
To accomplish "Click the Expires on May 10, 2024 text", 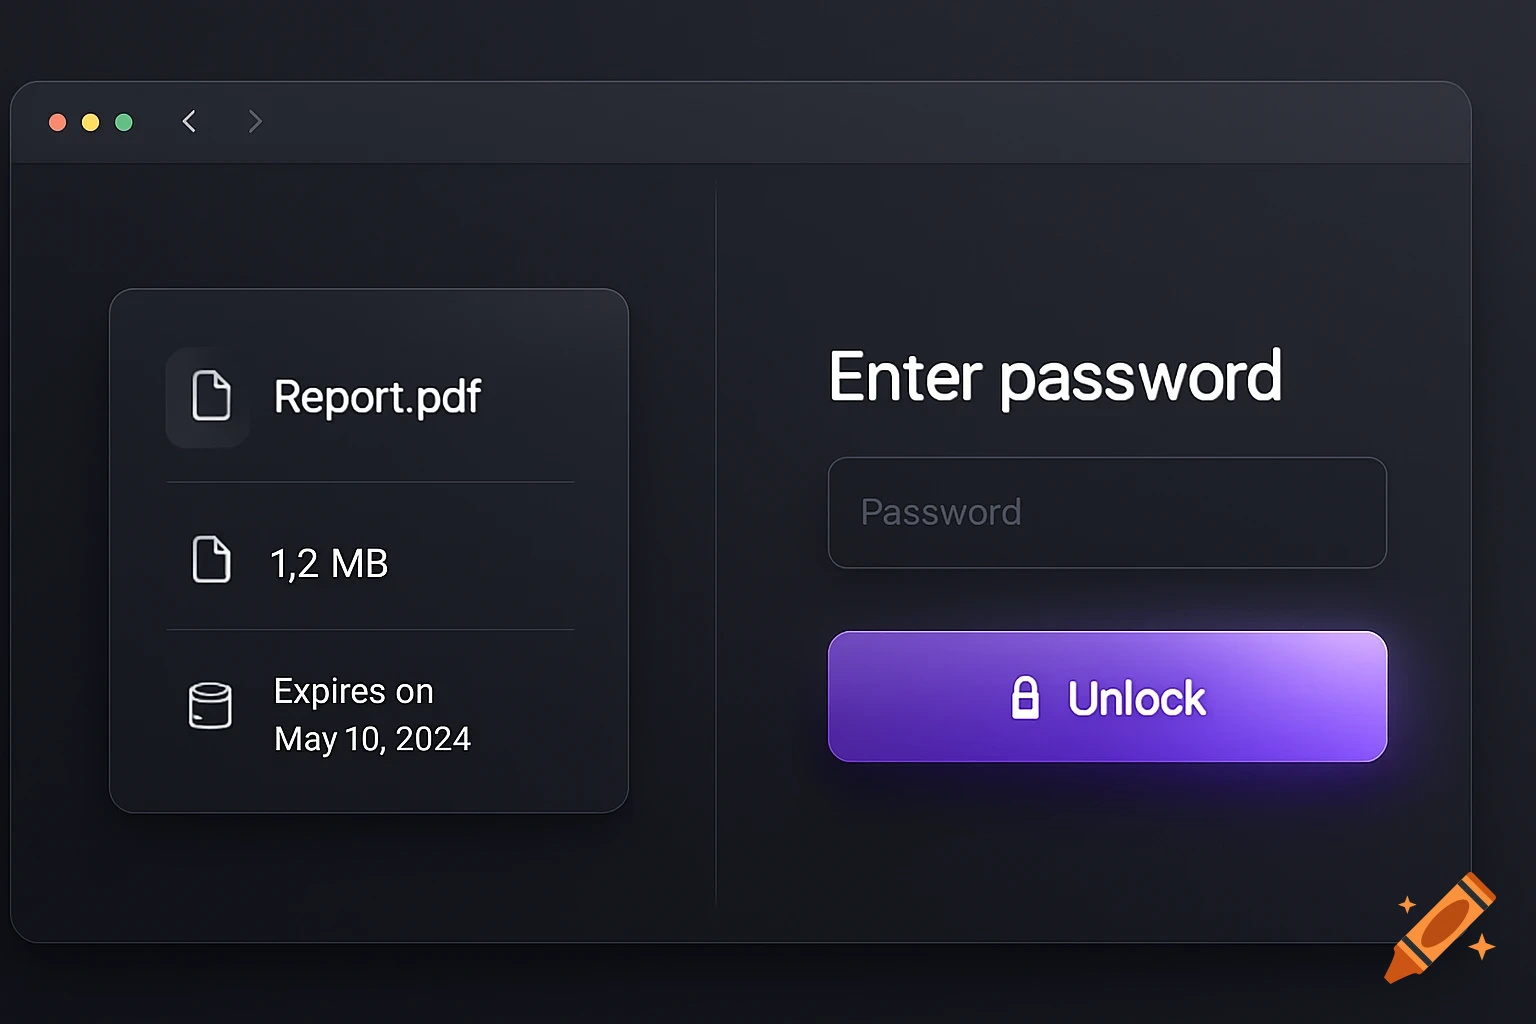I will (372, 714).
